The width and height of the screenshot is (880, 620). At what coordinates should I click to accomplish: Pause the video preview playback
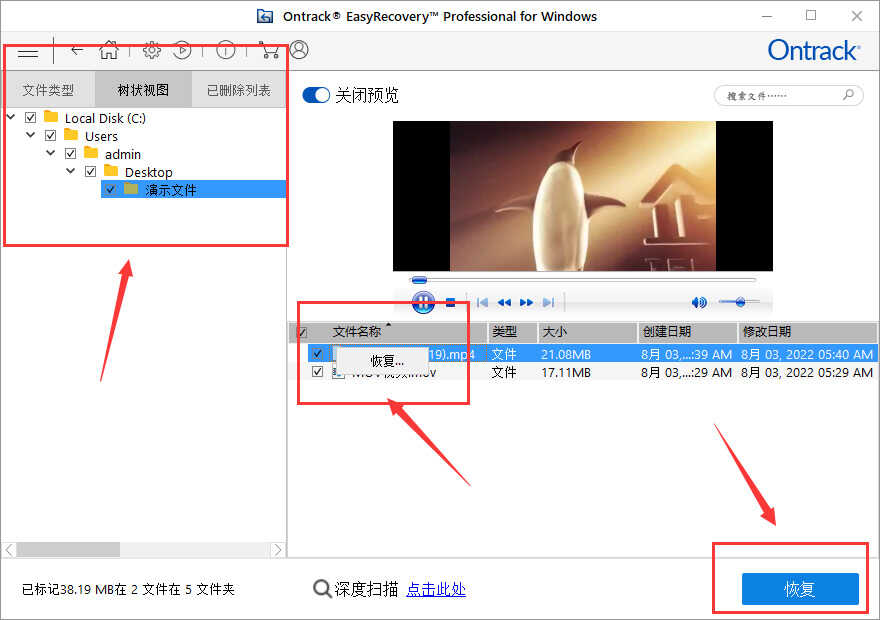(x=423, y=302)
